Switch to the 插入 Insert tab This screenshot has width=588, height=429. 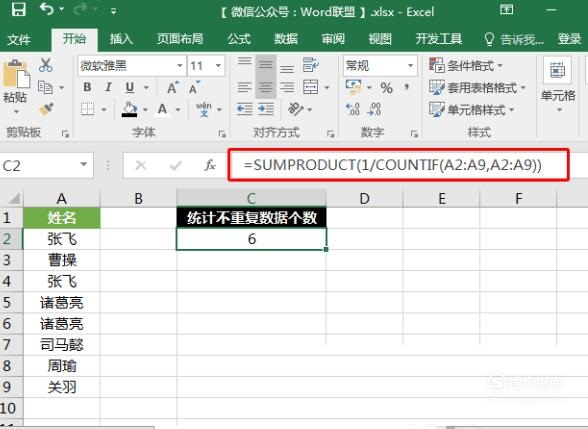tap(121, 39)
